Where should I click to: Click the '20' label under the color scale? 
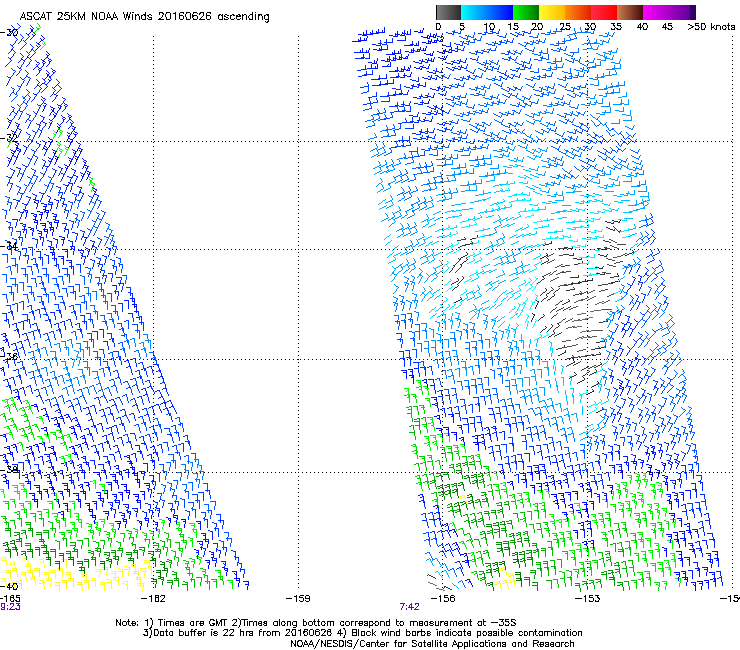[538, 27]
